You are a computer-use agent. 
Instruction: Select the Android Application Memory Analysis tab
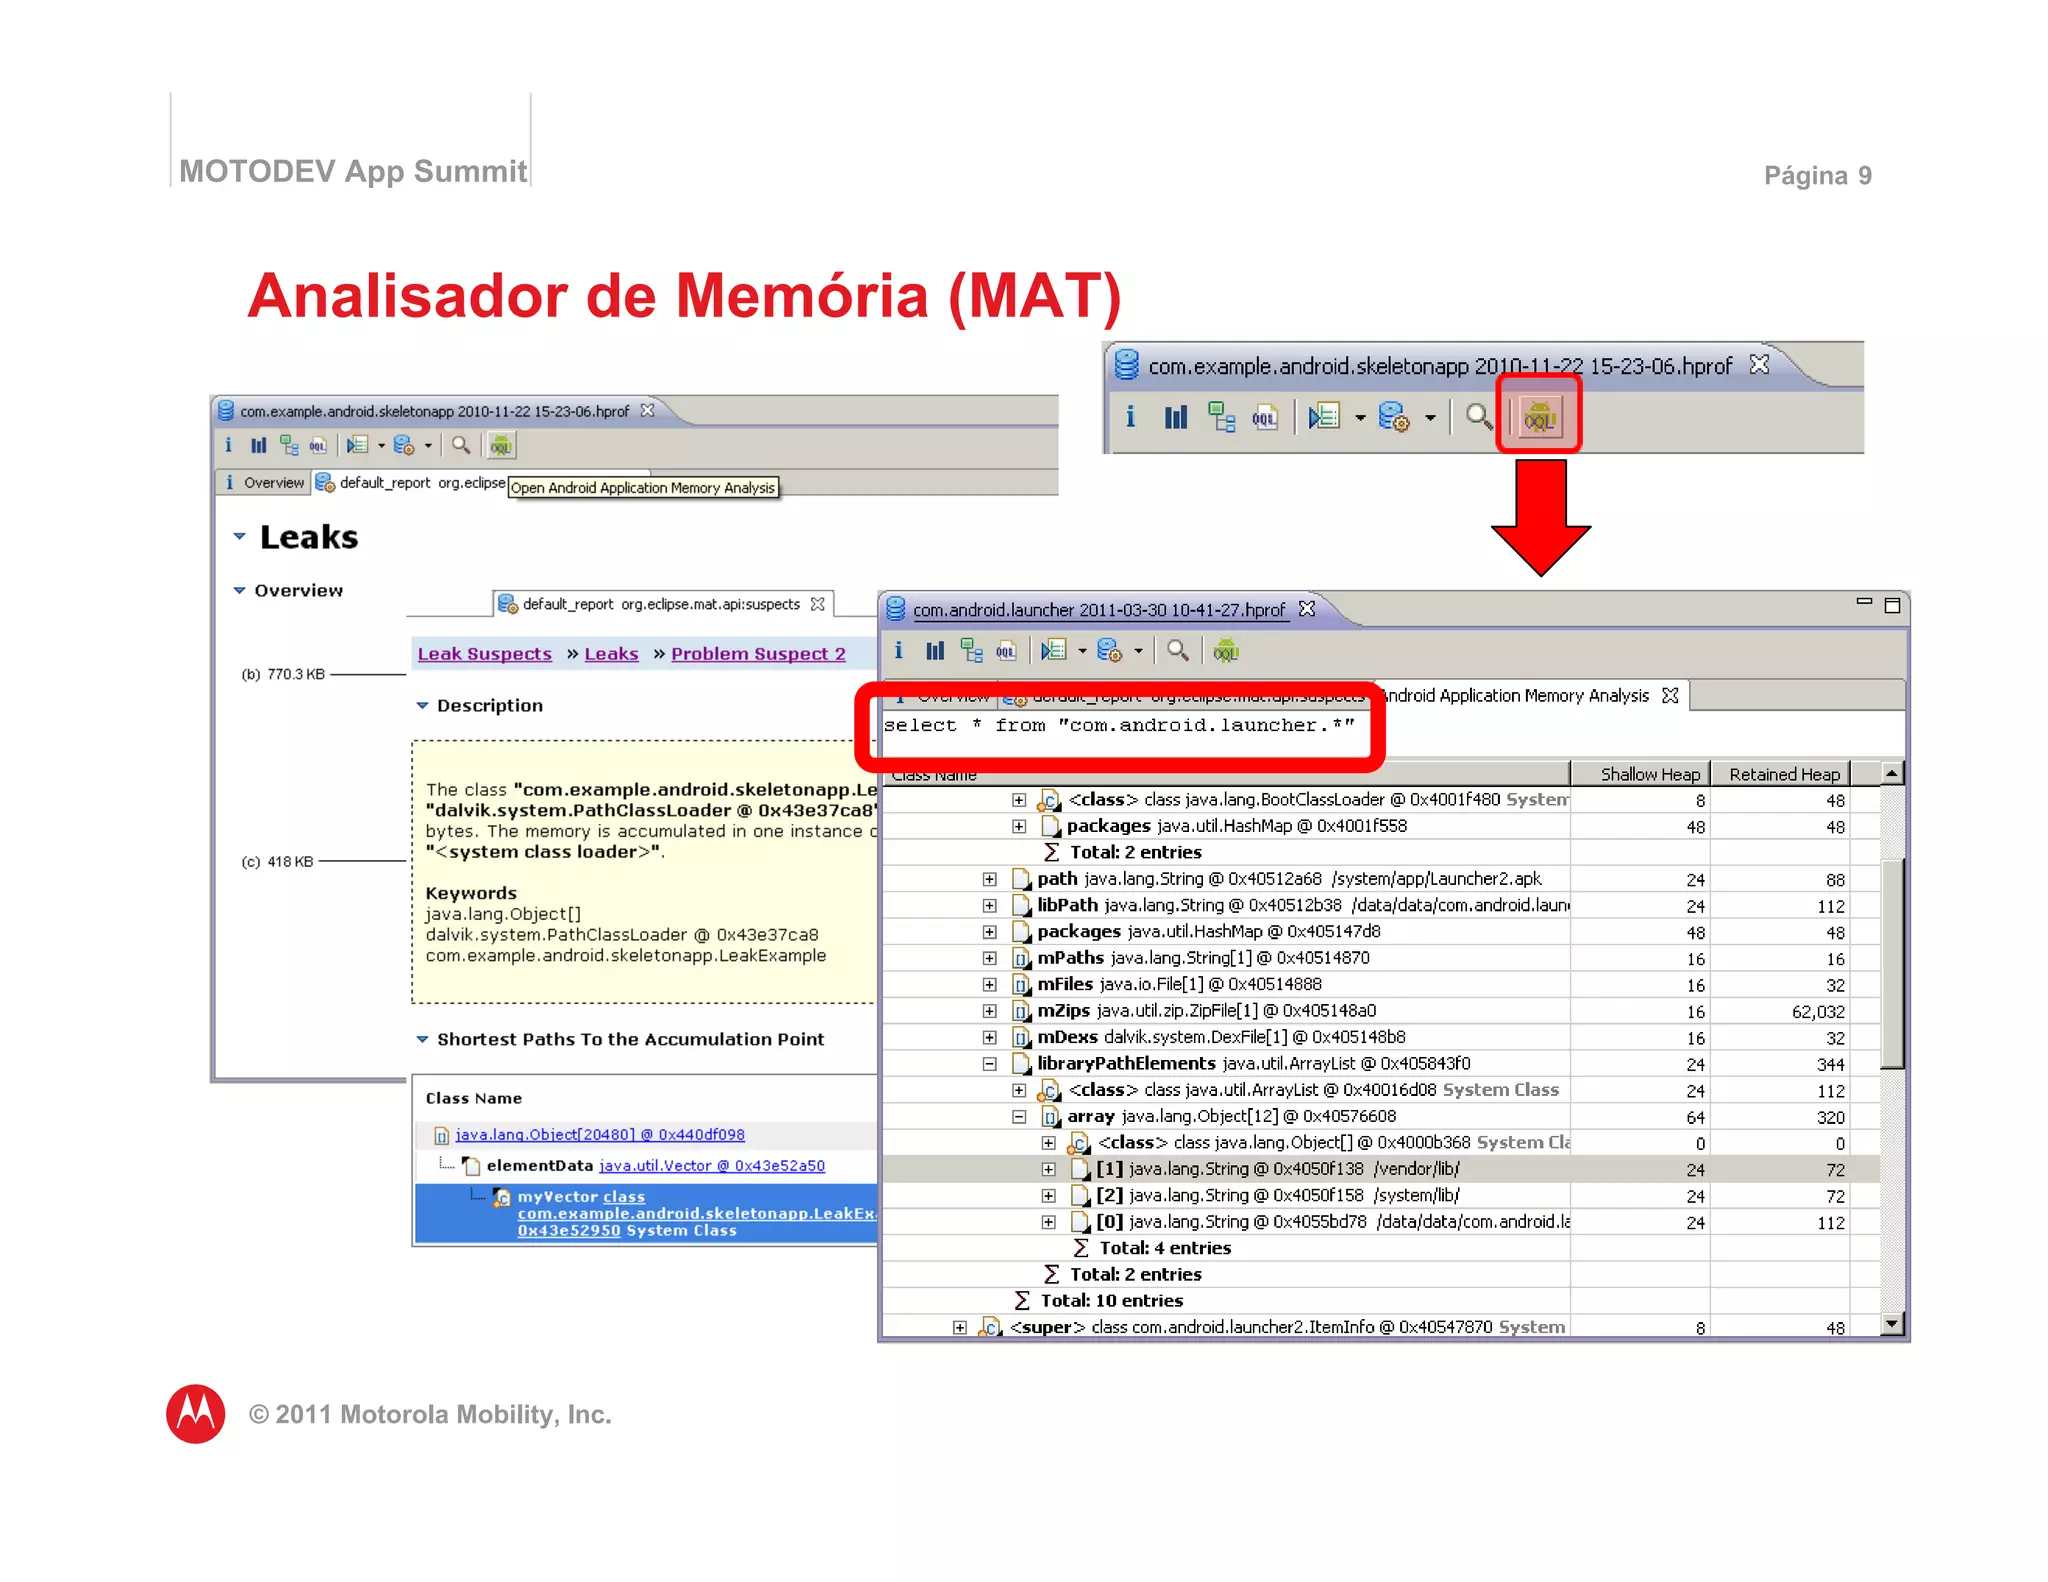tap(1528, 695)
